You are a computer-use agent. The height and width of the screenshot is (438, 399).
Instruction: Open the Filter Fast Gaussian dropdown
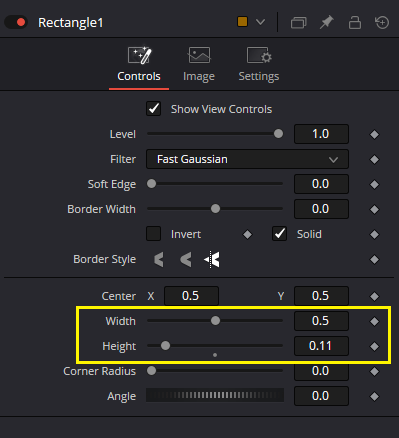click(x=247, y=159)
